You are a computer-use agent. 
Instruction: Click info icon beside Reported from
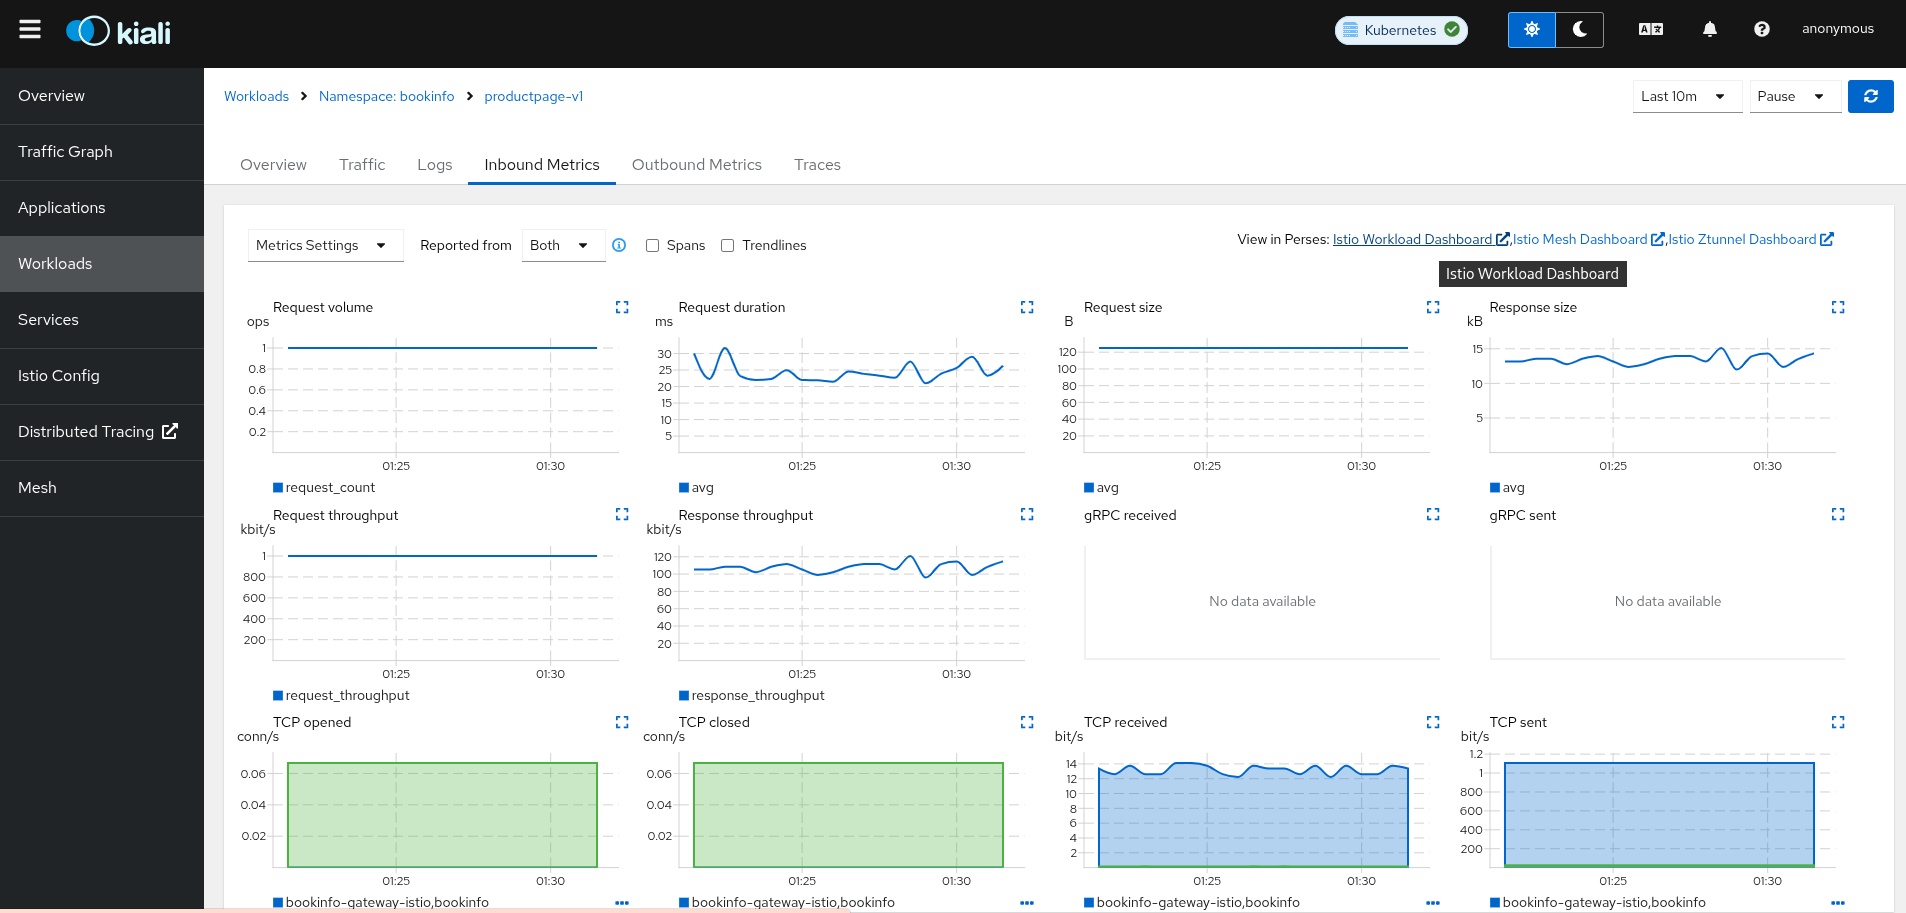(619, 246)
